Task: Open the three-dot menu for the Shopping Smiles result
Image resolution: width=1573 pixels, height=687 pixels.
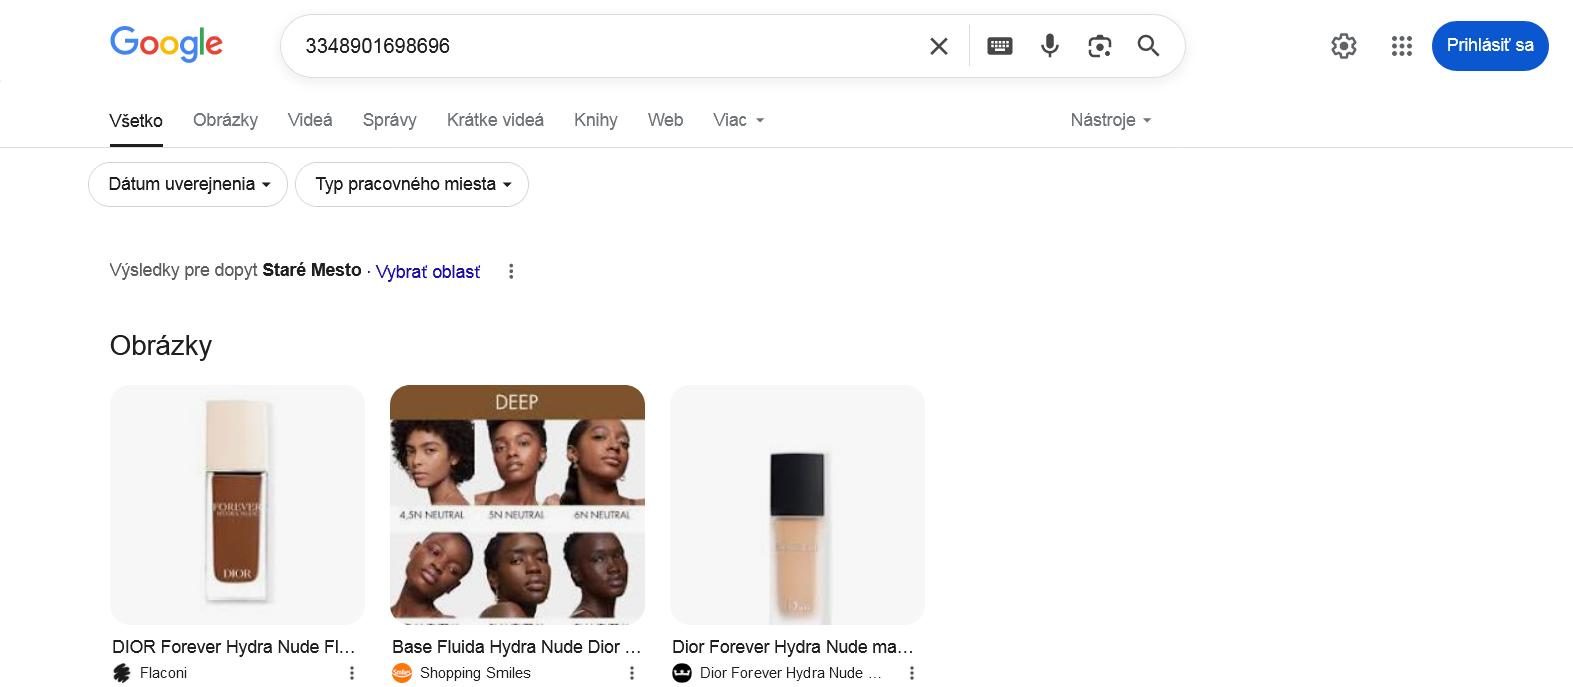Action: pos(631,673)
